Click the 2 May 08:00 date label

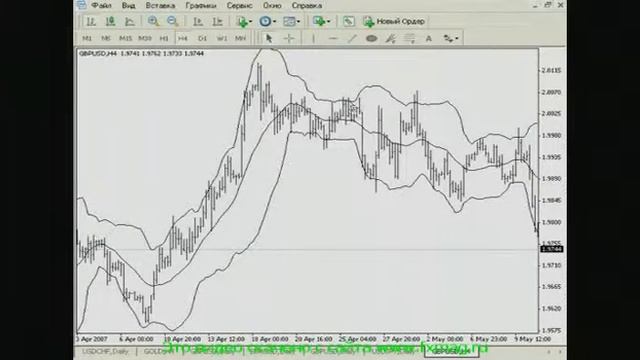445,339
